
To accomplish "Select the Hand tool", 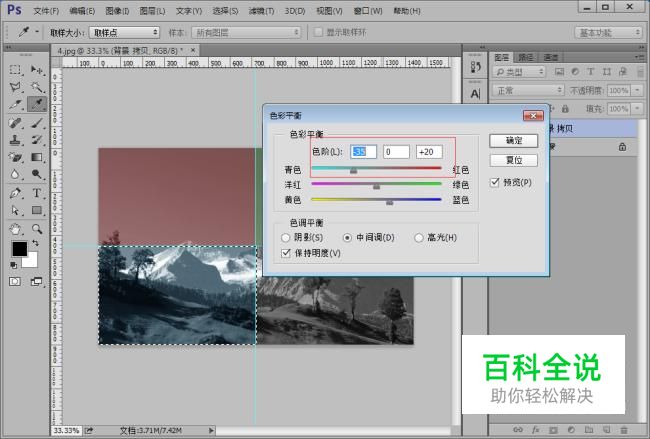I will tap(15, 229).
